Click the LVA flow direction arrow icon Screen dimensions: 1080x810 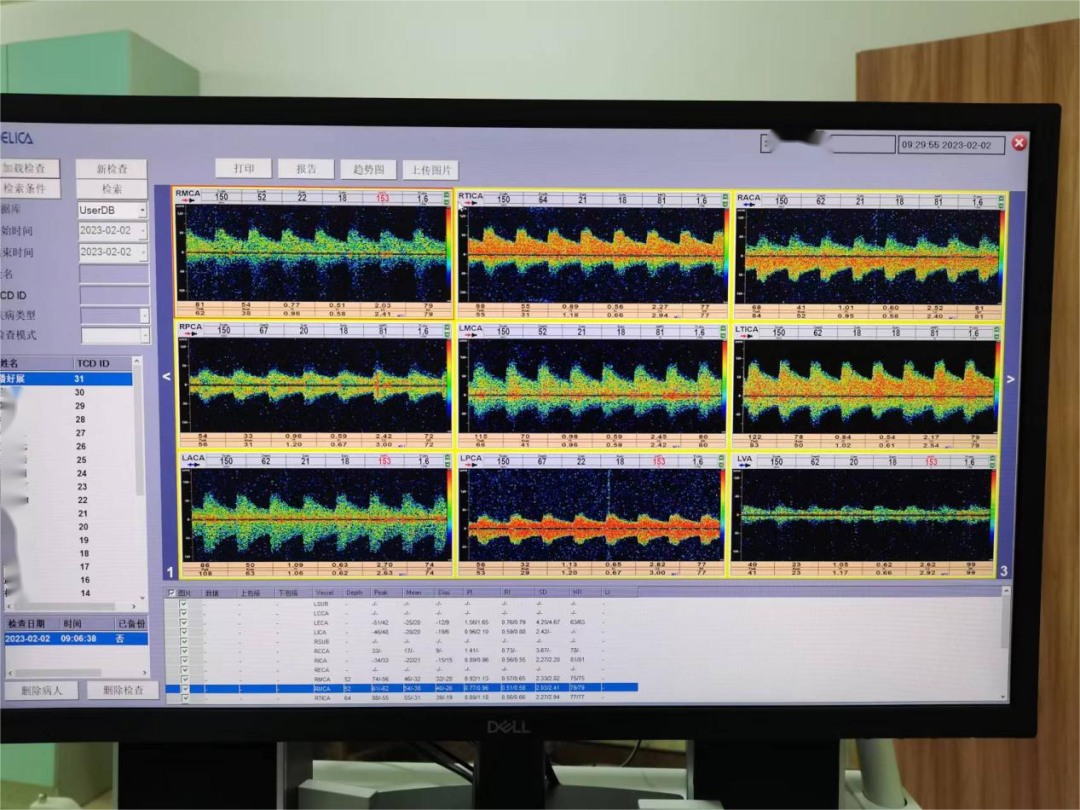click(745, 466)
